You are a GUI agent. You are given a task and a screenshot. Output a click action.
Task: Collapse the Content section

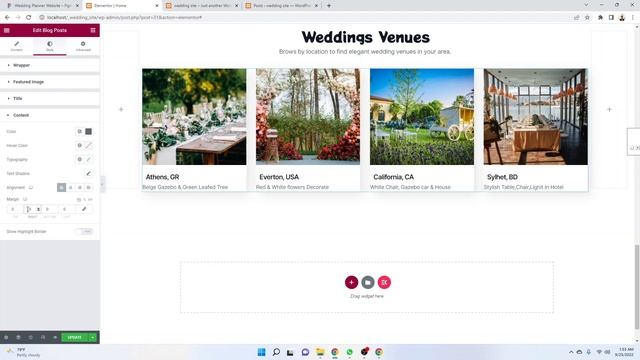(x=50, y=116)
